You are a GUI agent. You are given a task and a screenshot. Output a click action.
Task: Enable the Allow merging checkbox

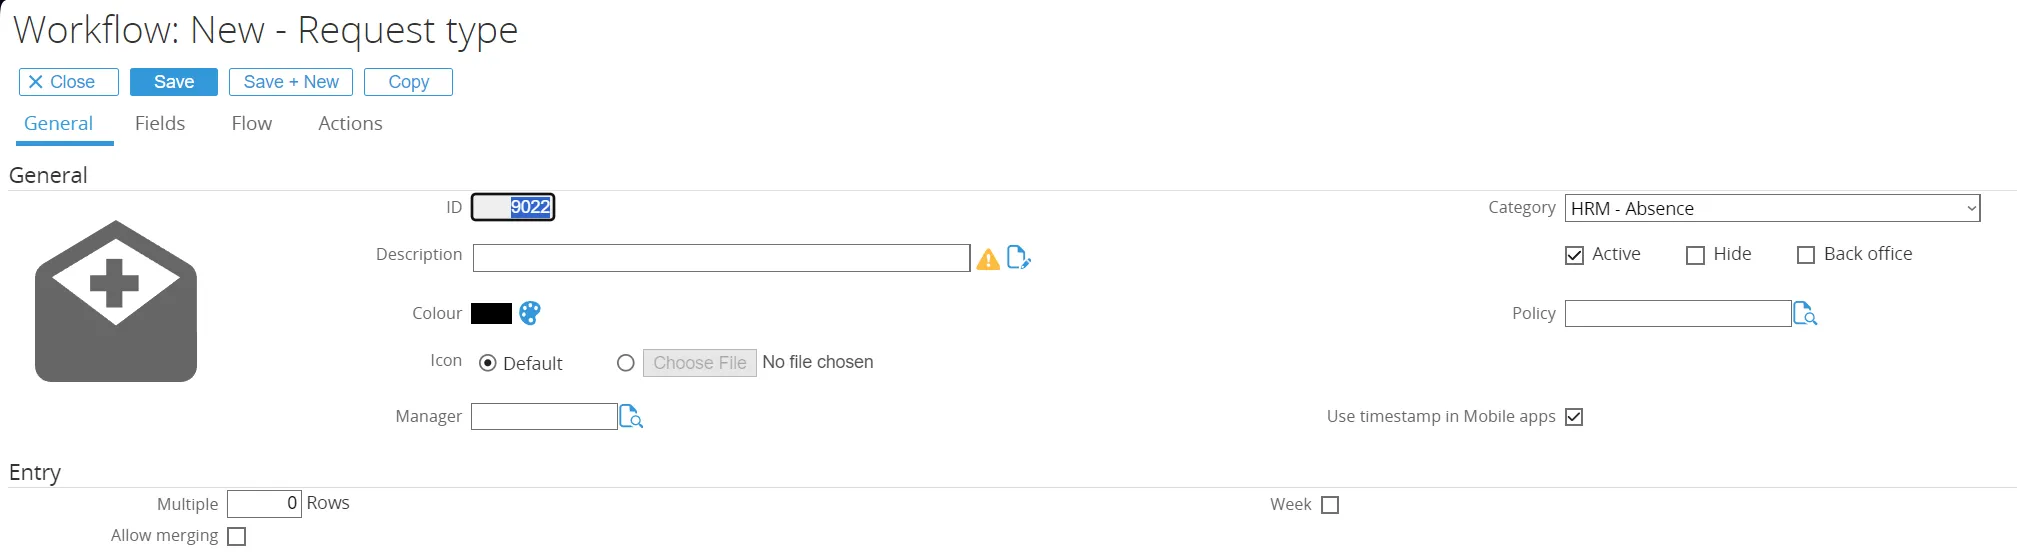click(x=236, y=537)
